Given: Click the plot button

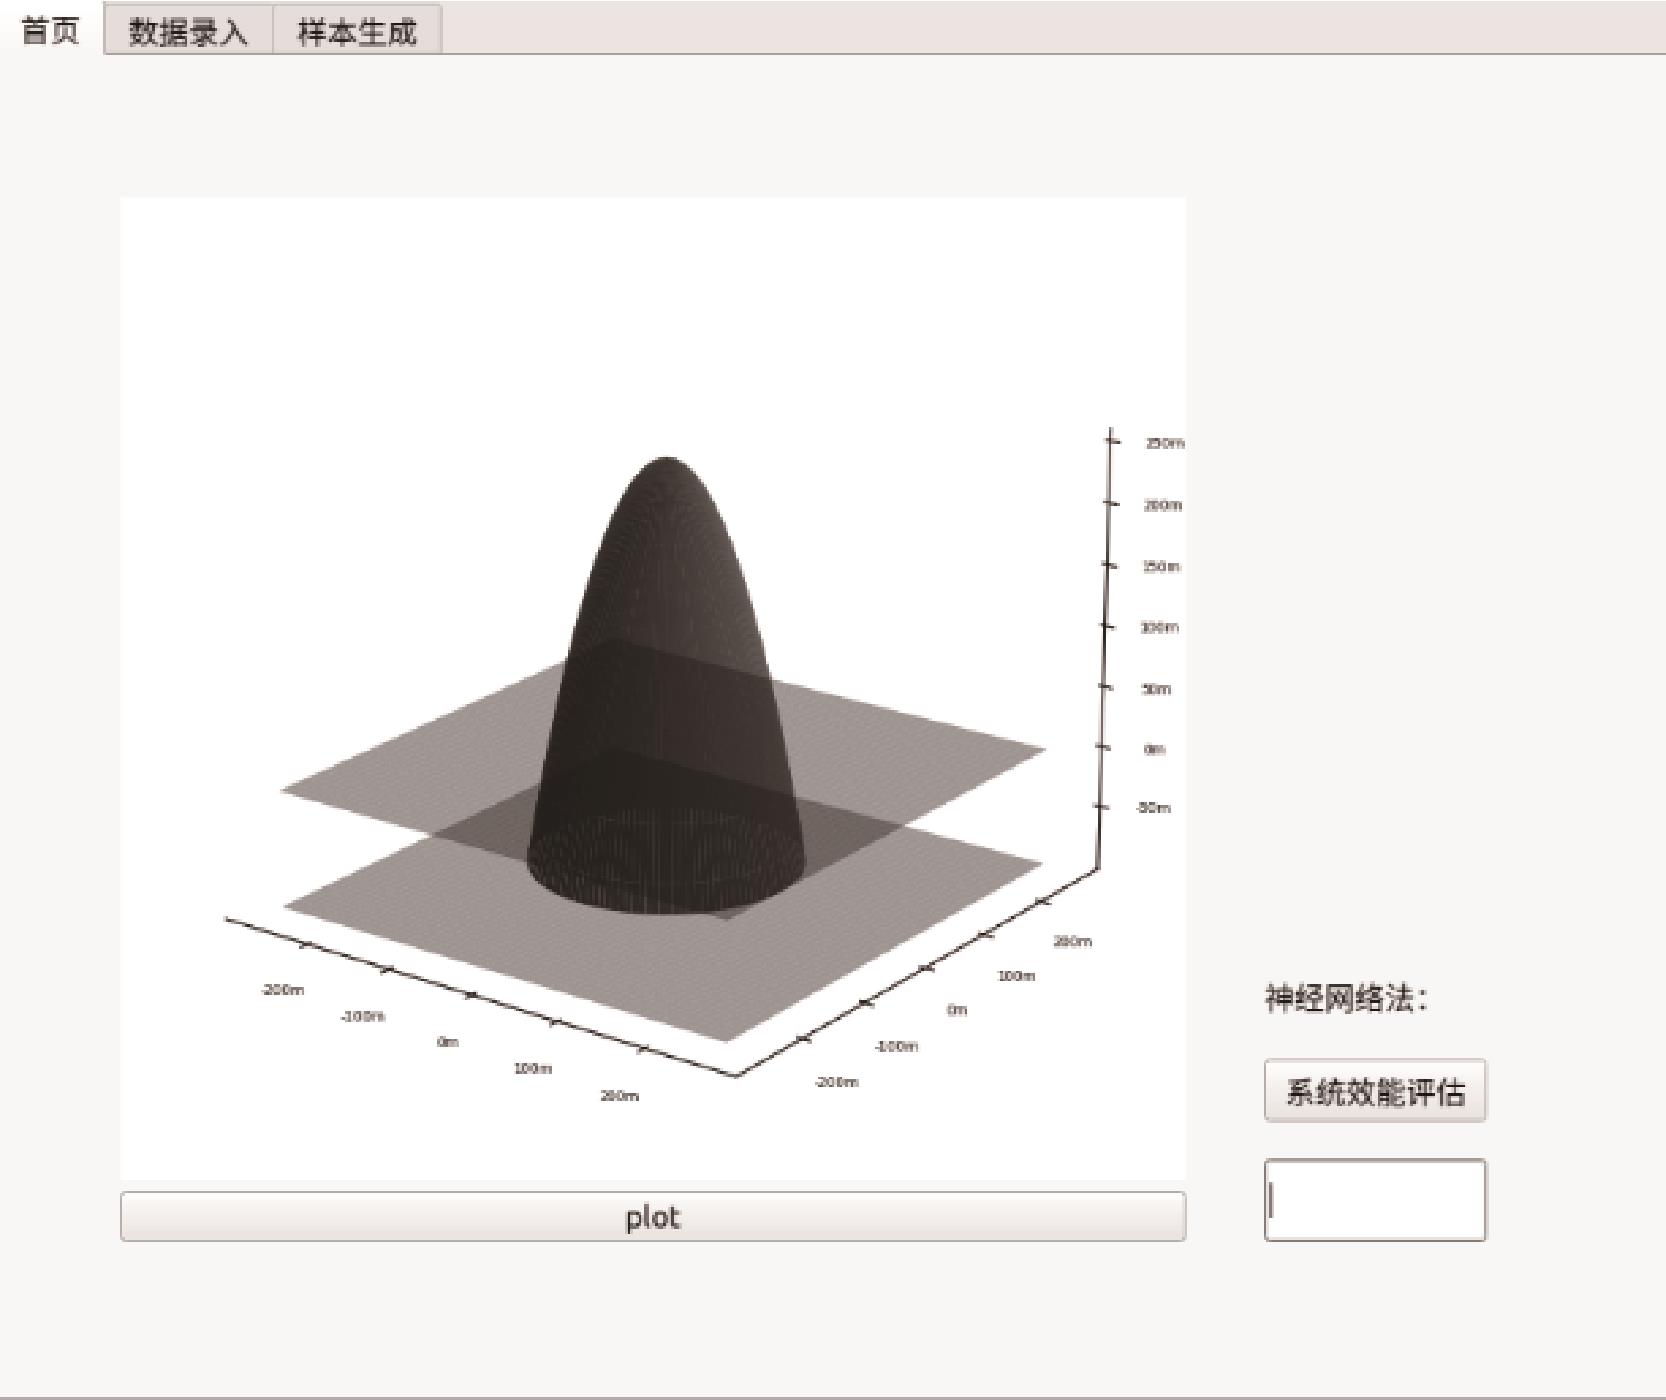Looking at the screenshot, I should [x=653, y=1217].
